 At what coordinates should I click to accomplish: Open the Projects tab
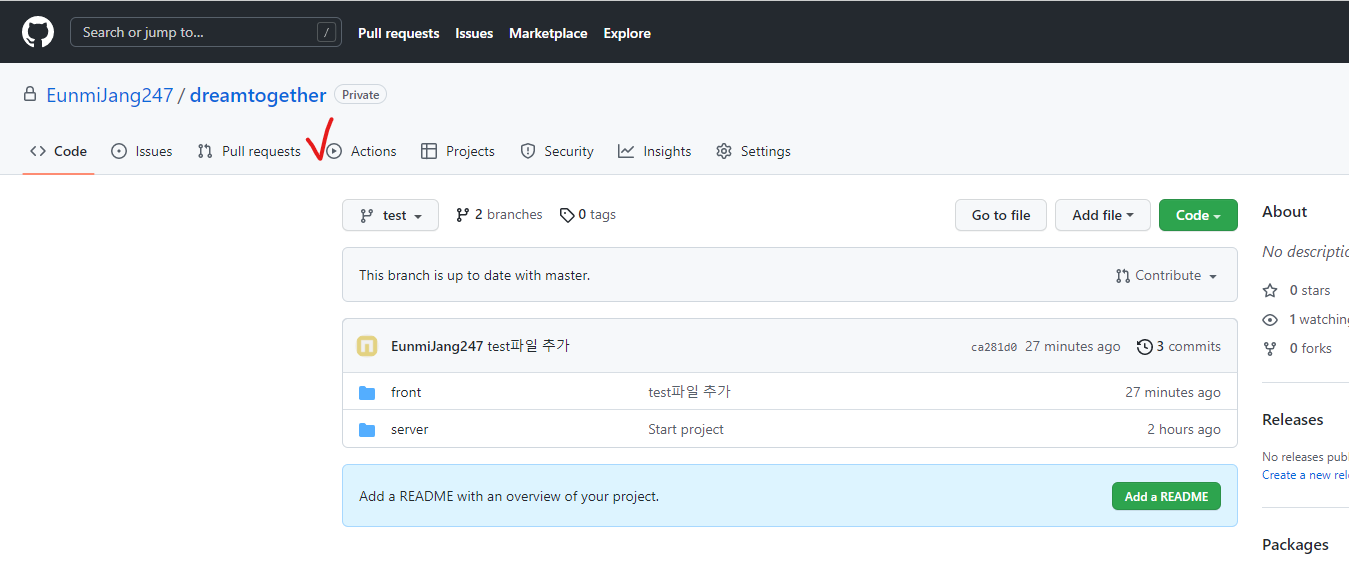pyautogui.click(x=457, y=151)
